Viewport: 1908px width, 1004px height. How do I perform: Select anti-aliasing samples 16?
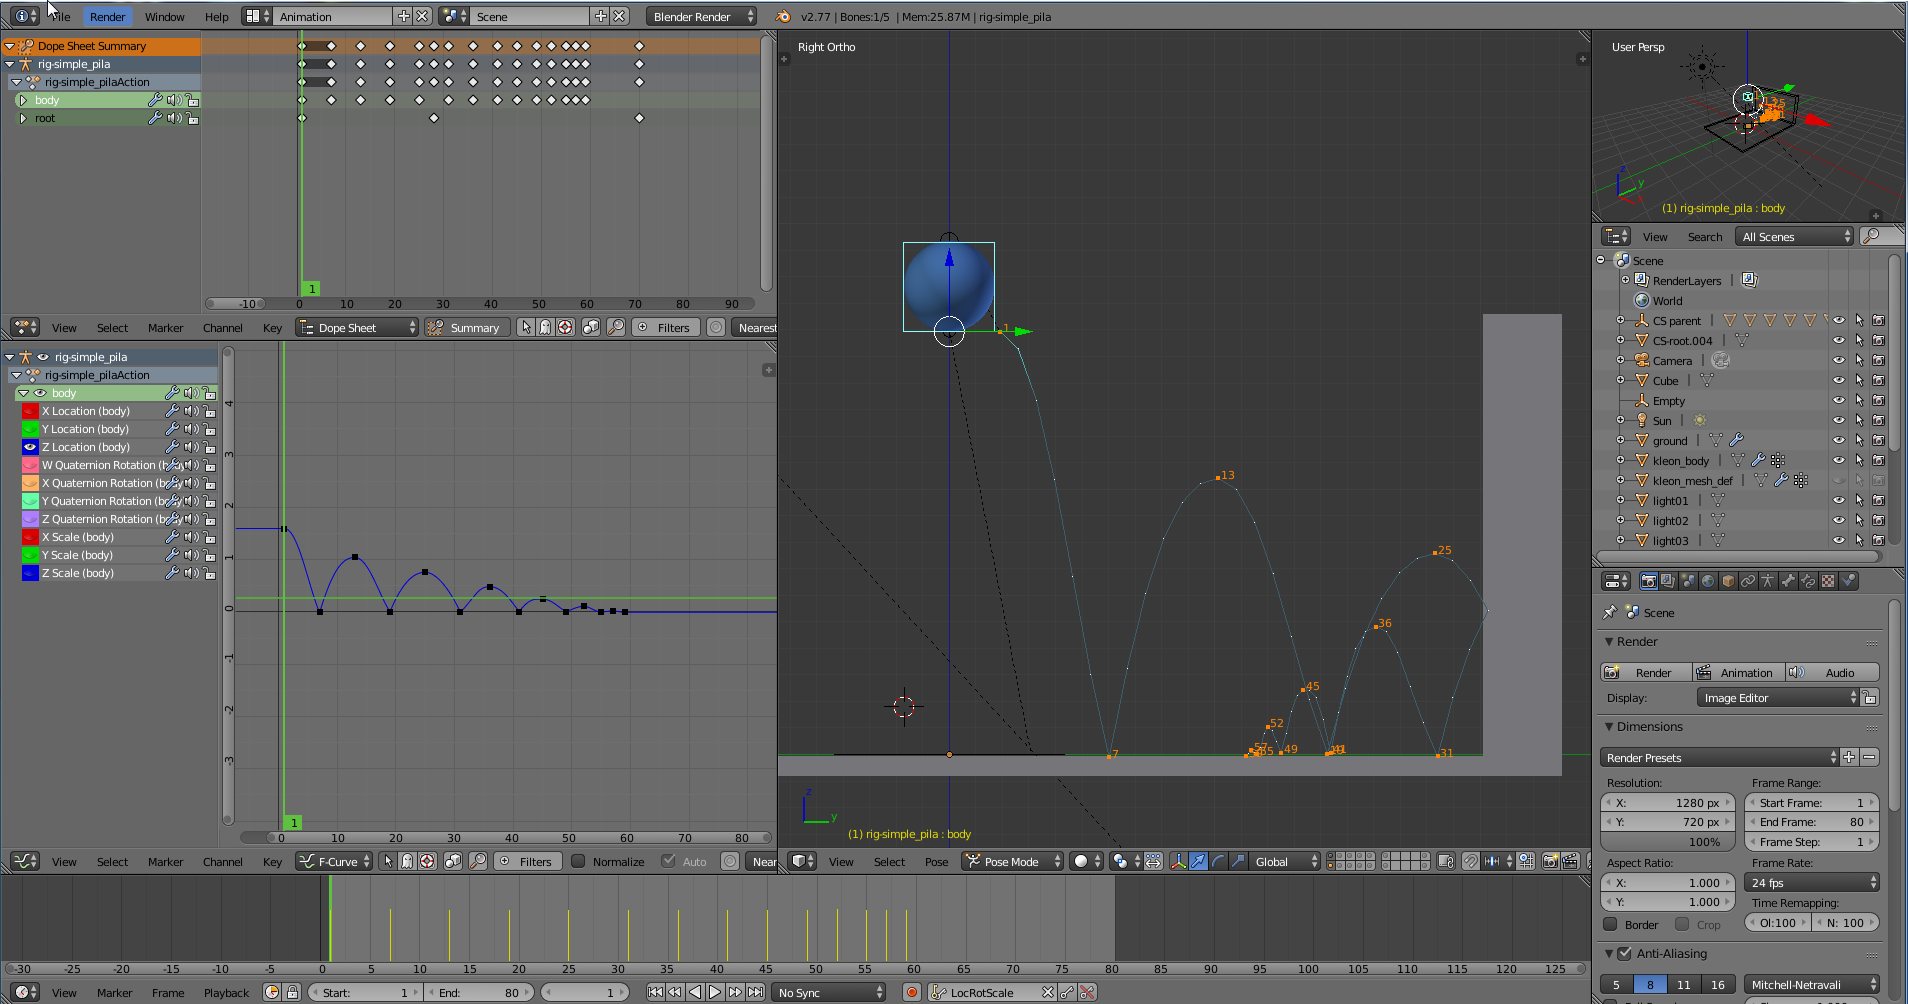pyautogui.click(x=1717, y=984)
